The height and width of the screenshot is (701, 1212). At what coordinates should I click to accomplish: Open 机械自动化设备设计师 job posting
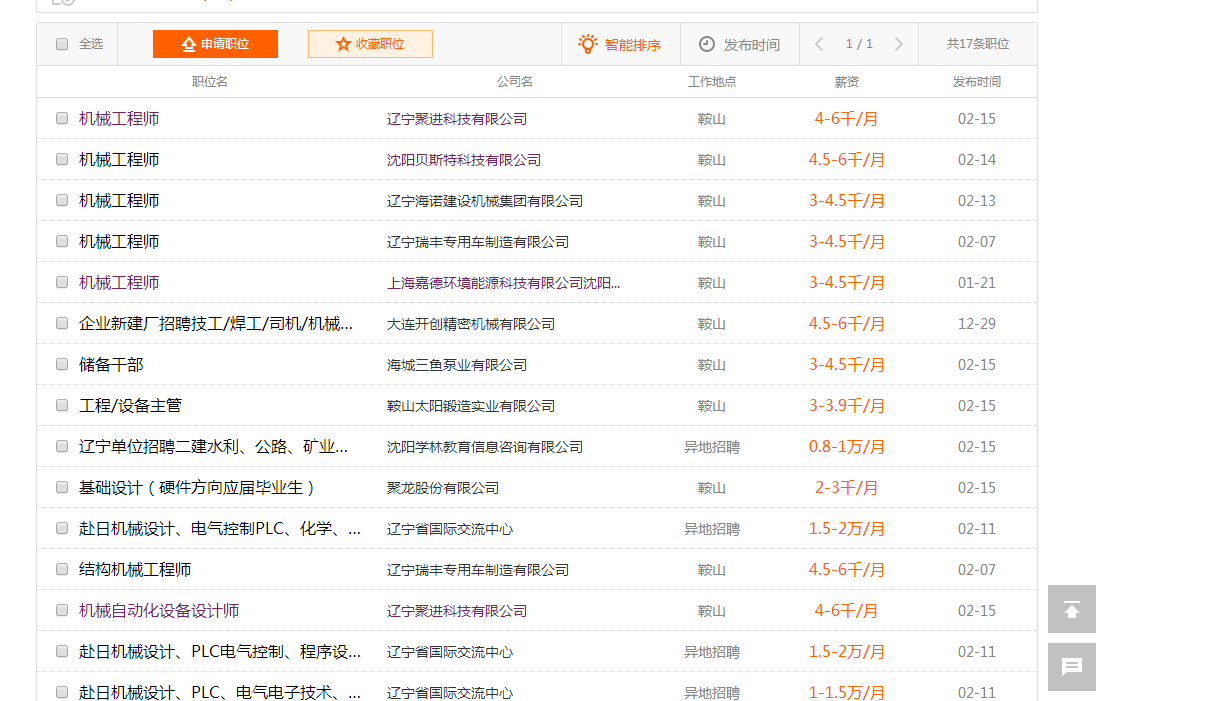(x=159, y=611)
